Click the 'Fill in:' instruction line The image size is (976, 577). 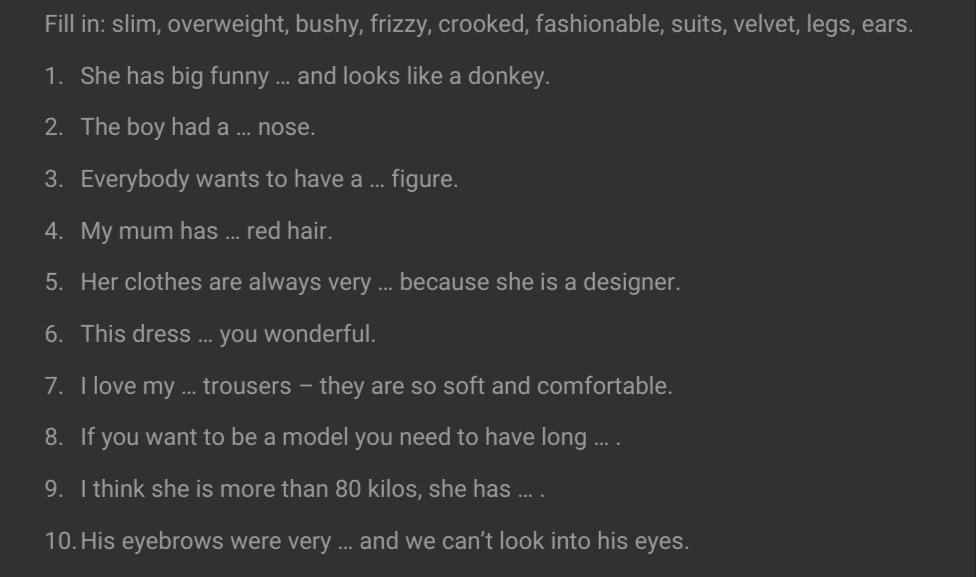(478, 25)
